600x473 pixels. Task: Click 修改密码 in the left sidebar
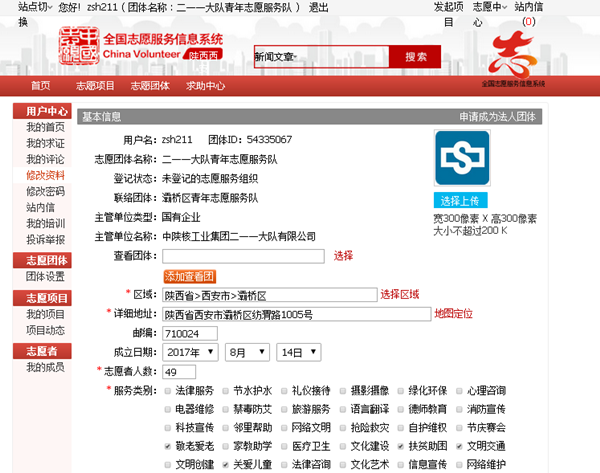45,191
